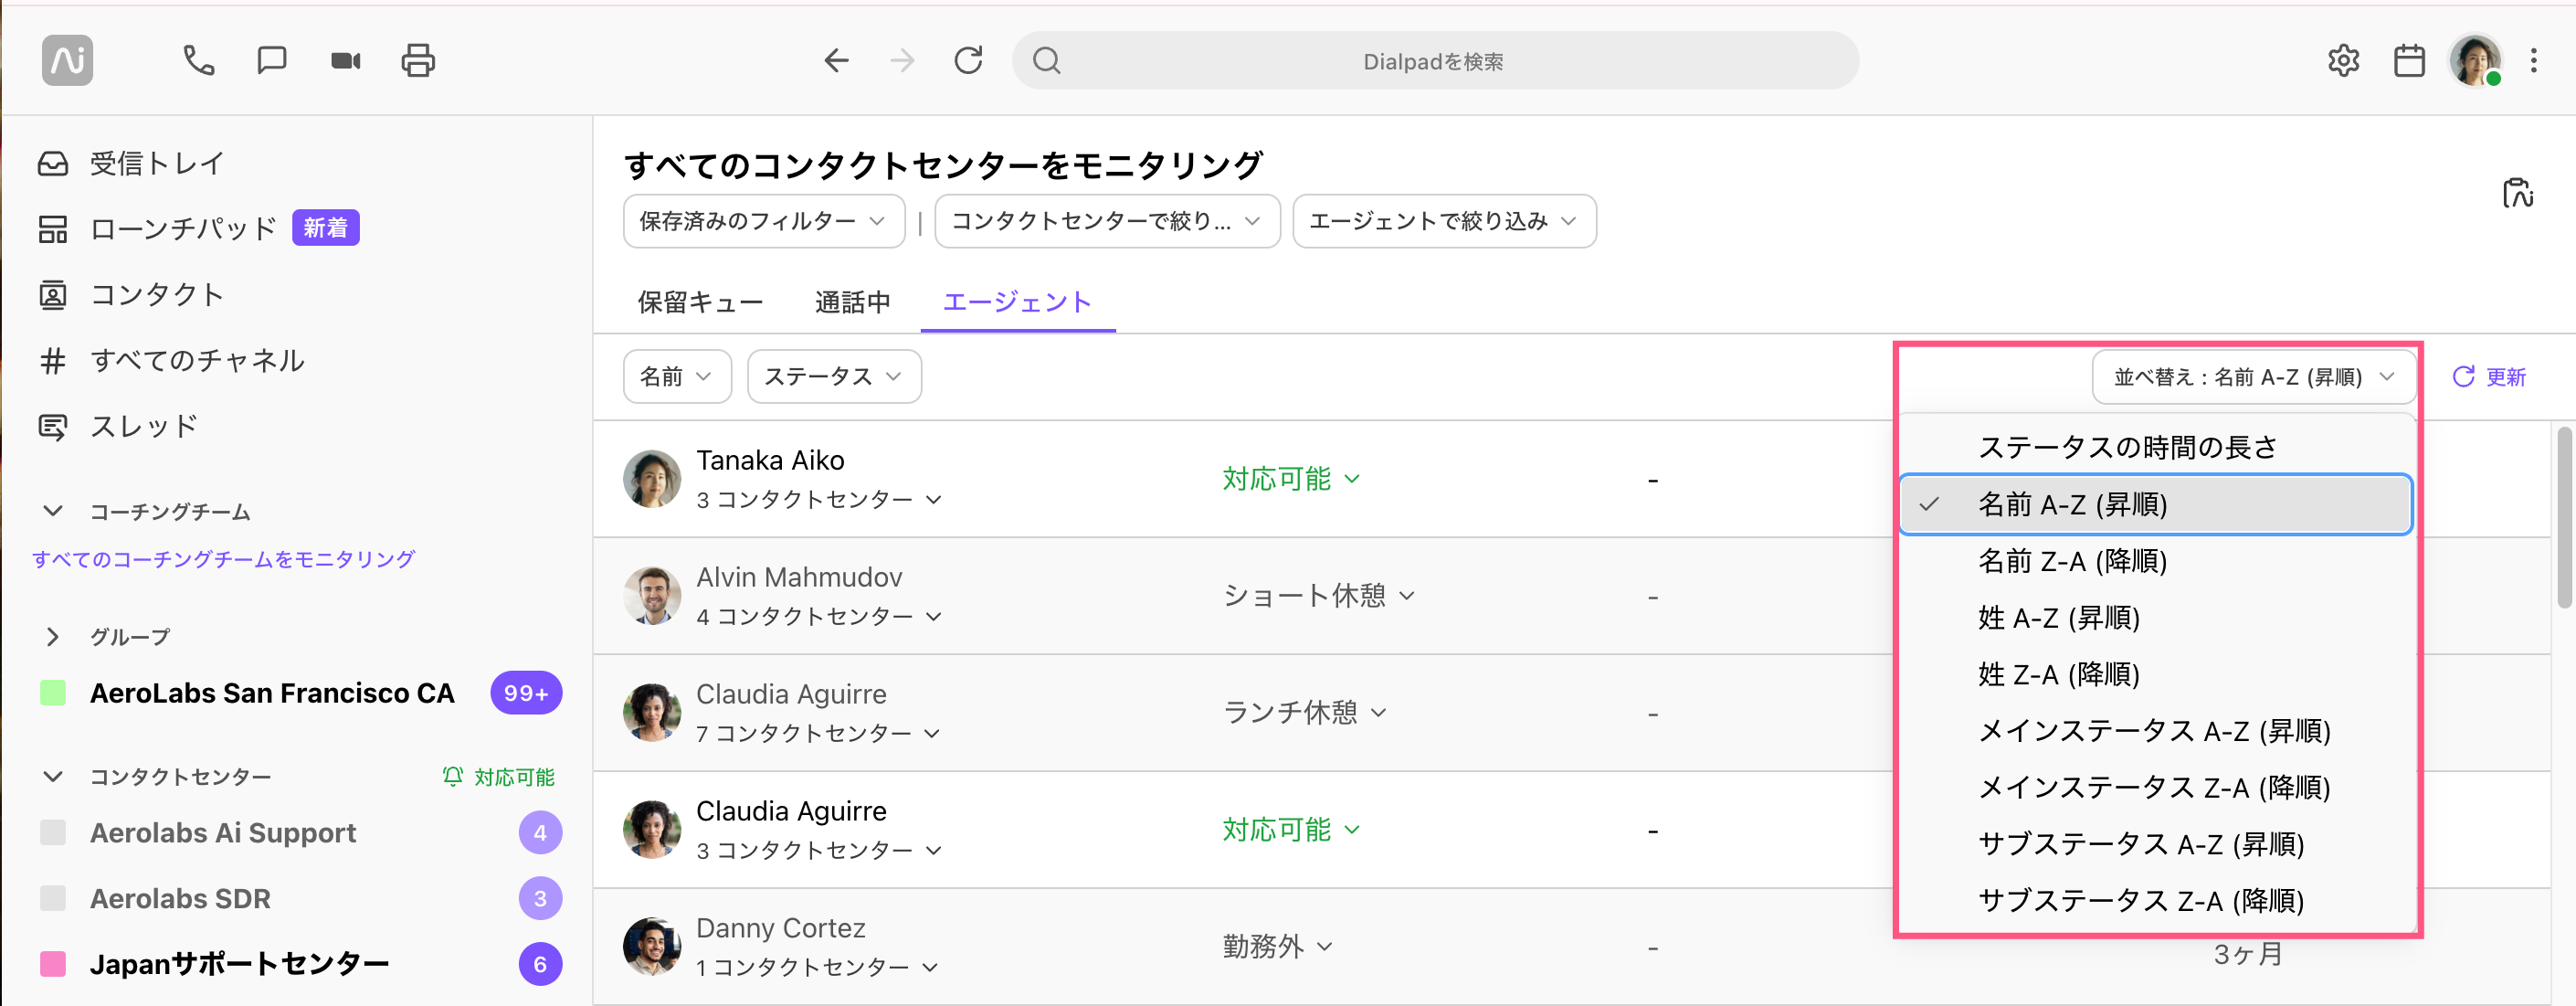Go forward with the right arrow
Screen dimensions: 2576x1006
pos(902,60)
